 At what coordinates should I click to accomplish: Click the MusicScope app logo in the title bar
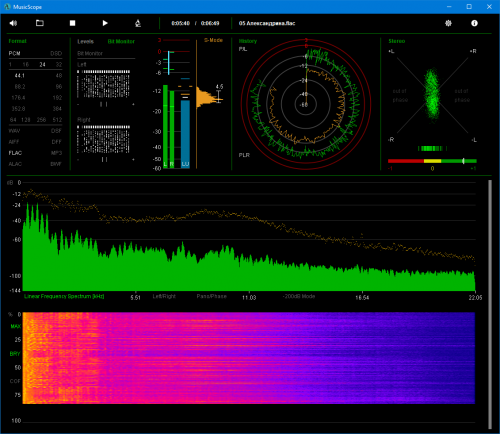pyautogui.click(x=7, y=7)
